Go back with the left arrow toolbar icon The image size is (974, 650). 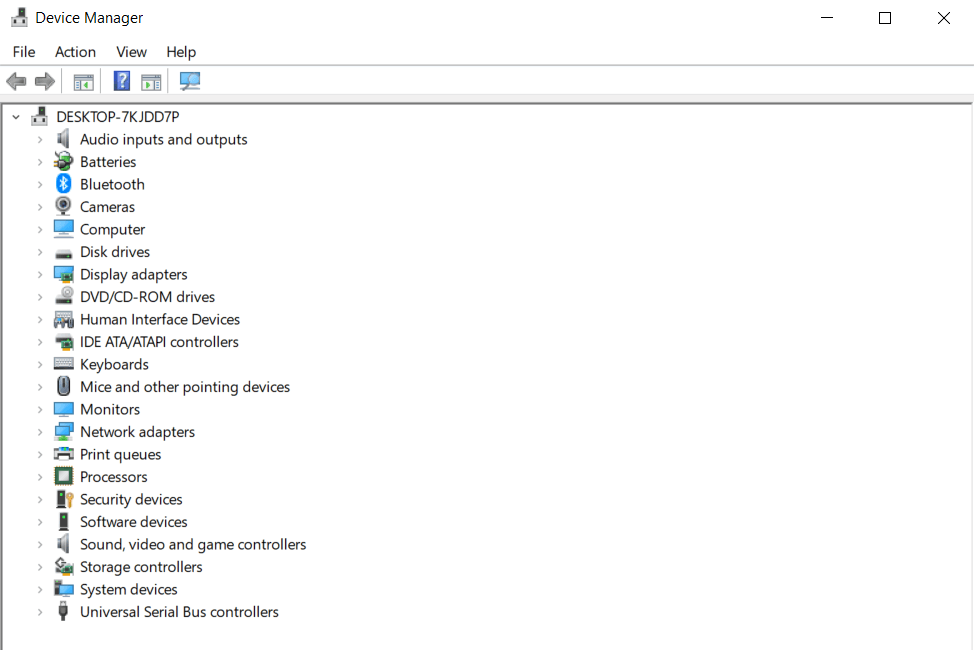click(16, 81)
